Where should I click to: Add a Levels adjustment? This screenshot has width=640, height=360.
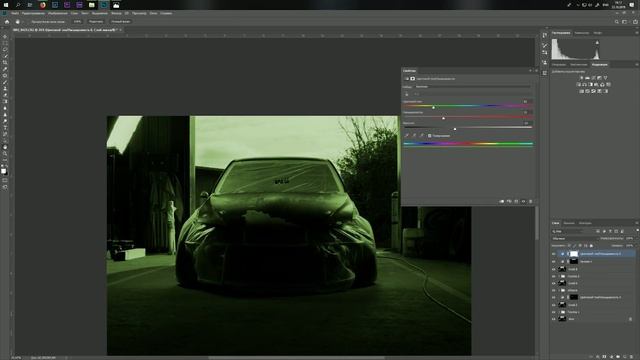[x=588, y=78]
